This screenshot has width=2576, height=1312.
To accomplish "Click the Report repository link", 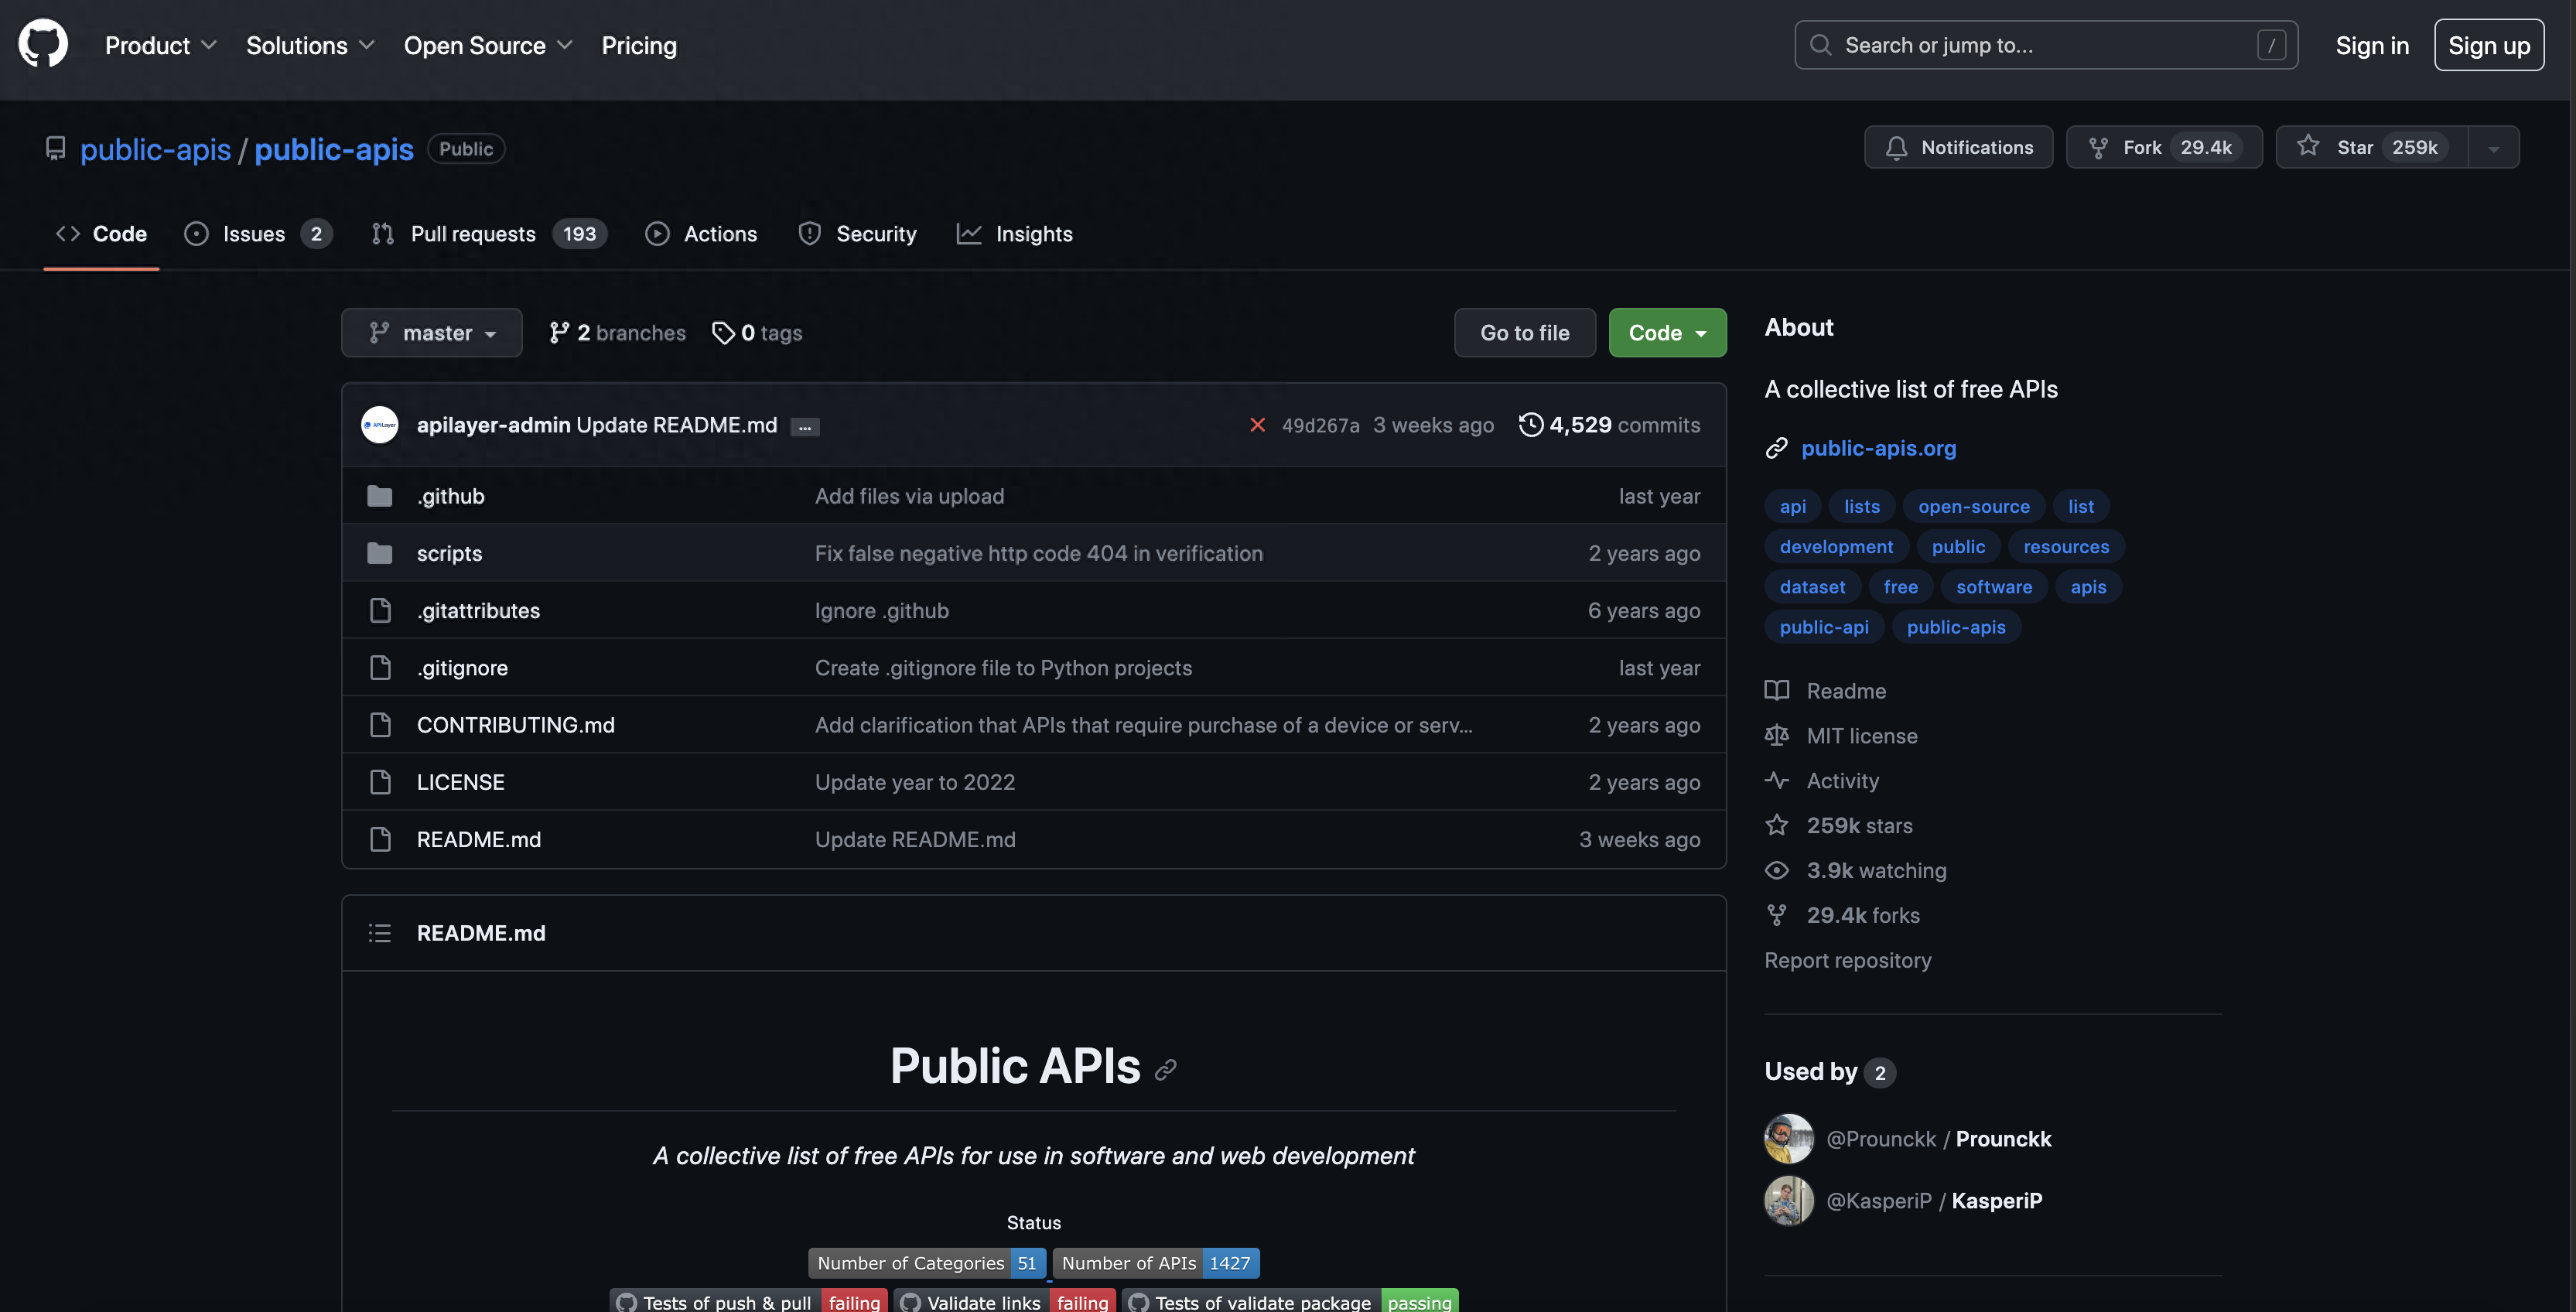I will 1847,960.
